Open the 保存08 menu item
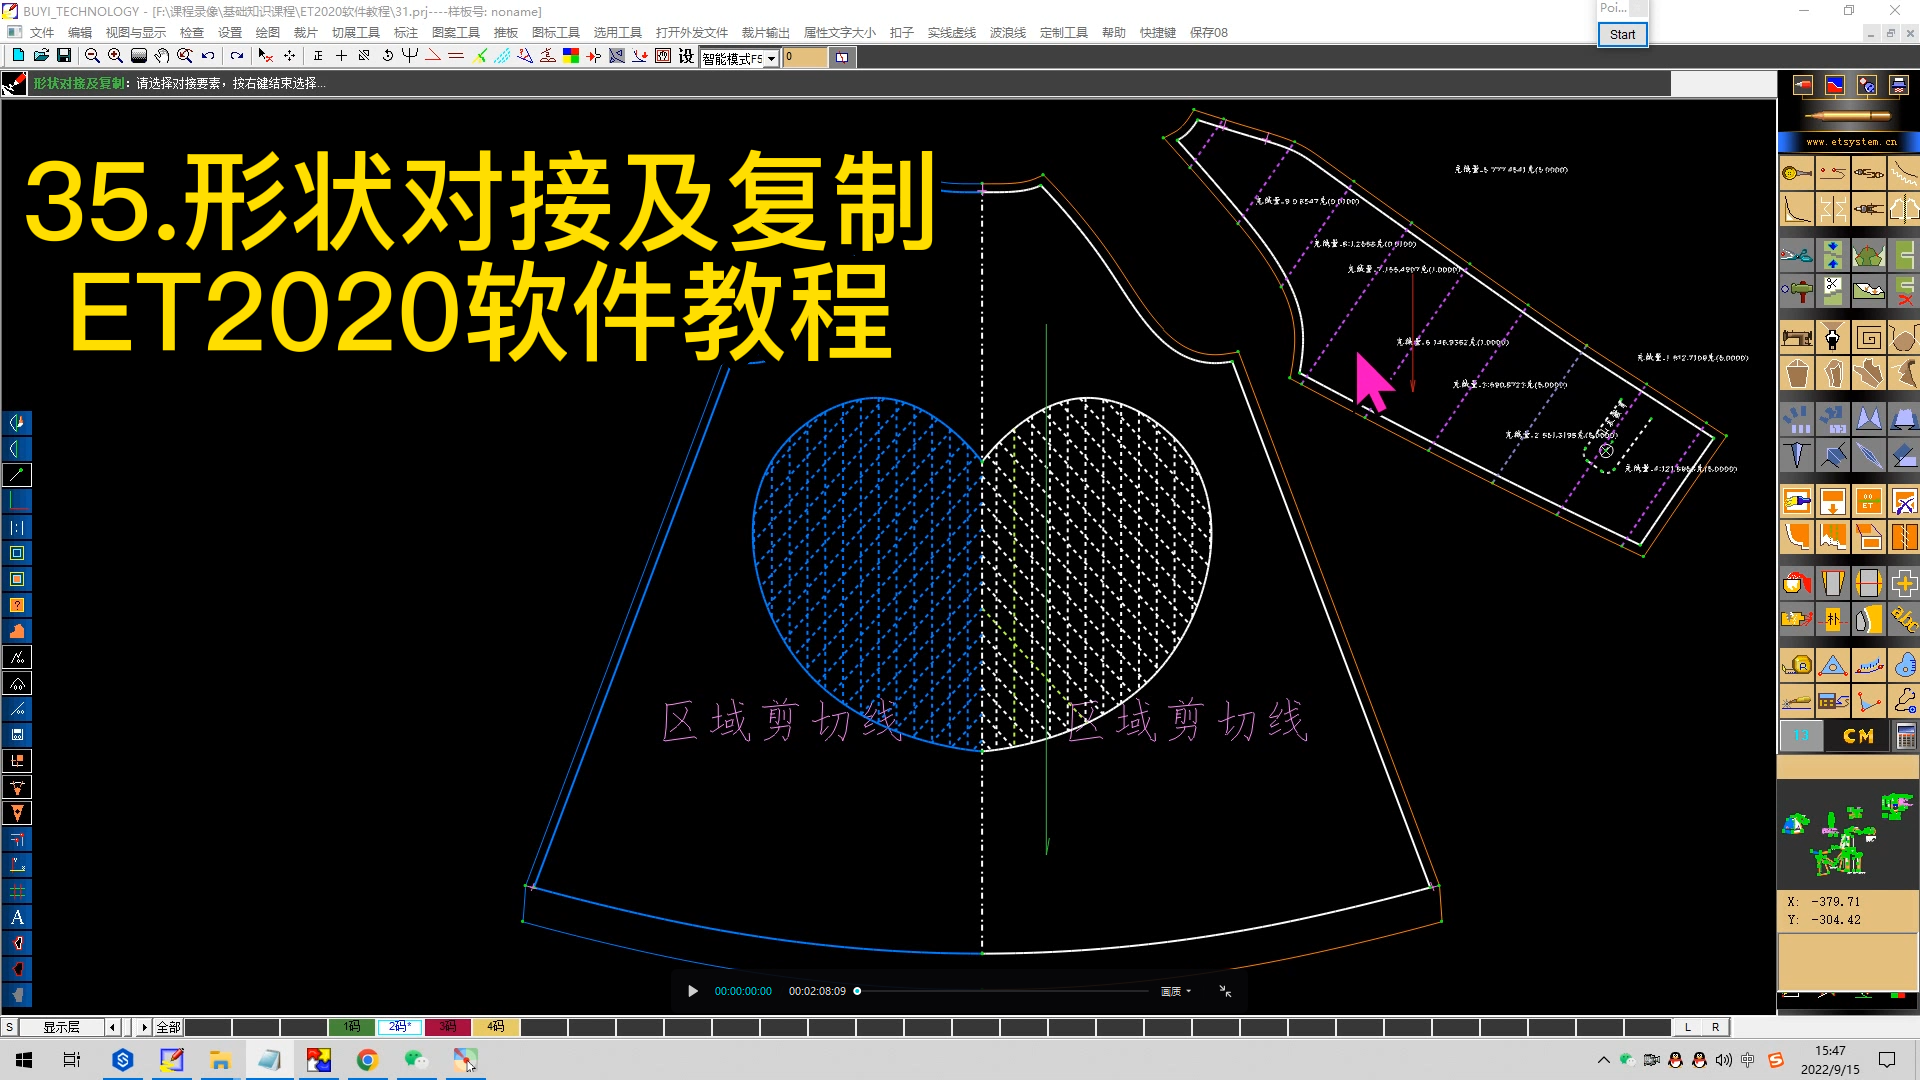Image resolution: width=1920 pixels, height=1080 pixels. coord(1209,33)
